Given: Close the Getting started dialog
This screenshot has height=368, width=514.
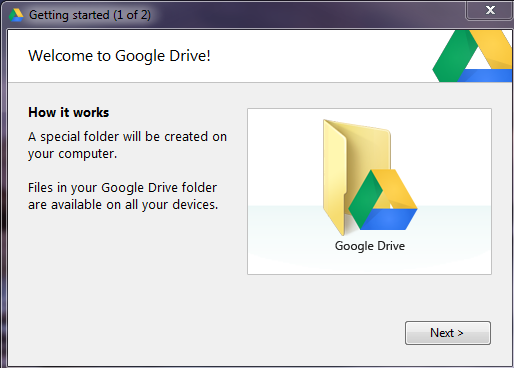Looking at the screenshot, I should click(x=489, y=10).
